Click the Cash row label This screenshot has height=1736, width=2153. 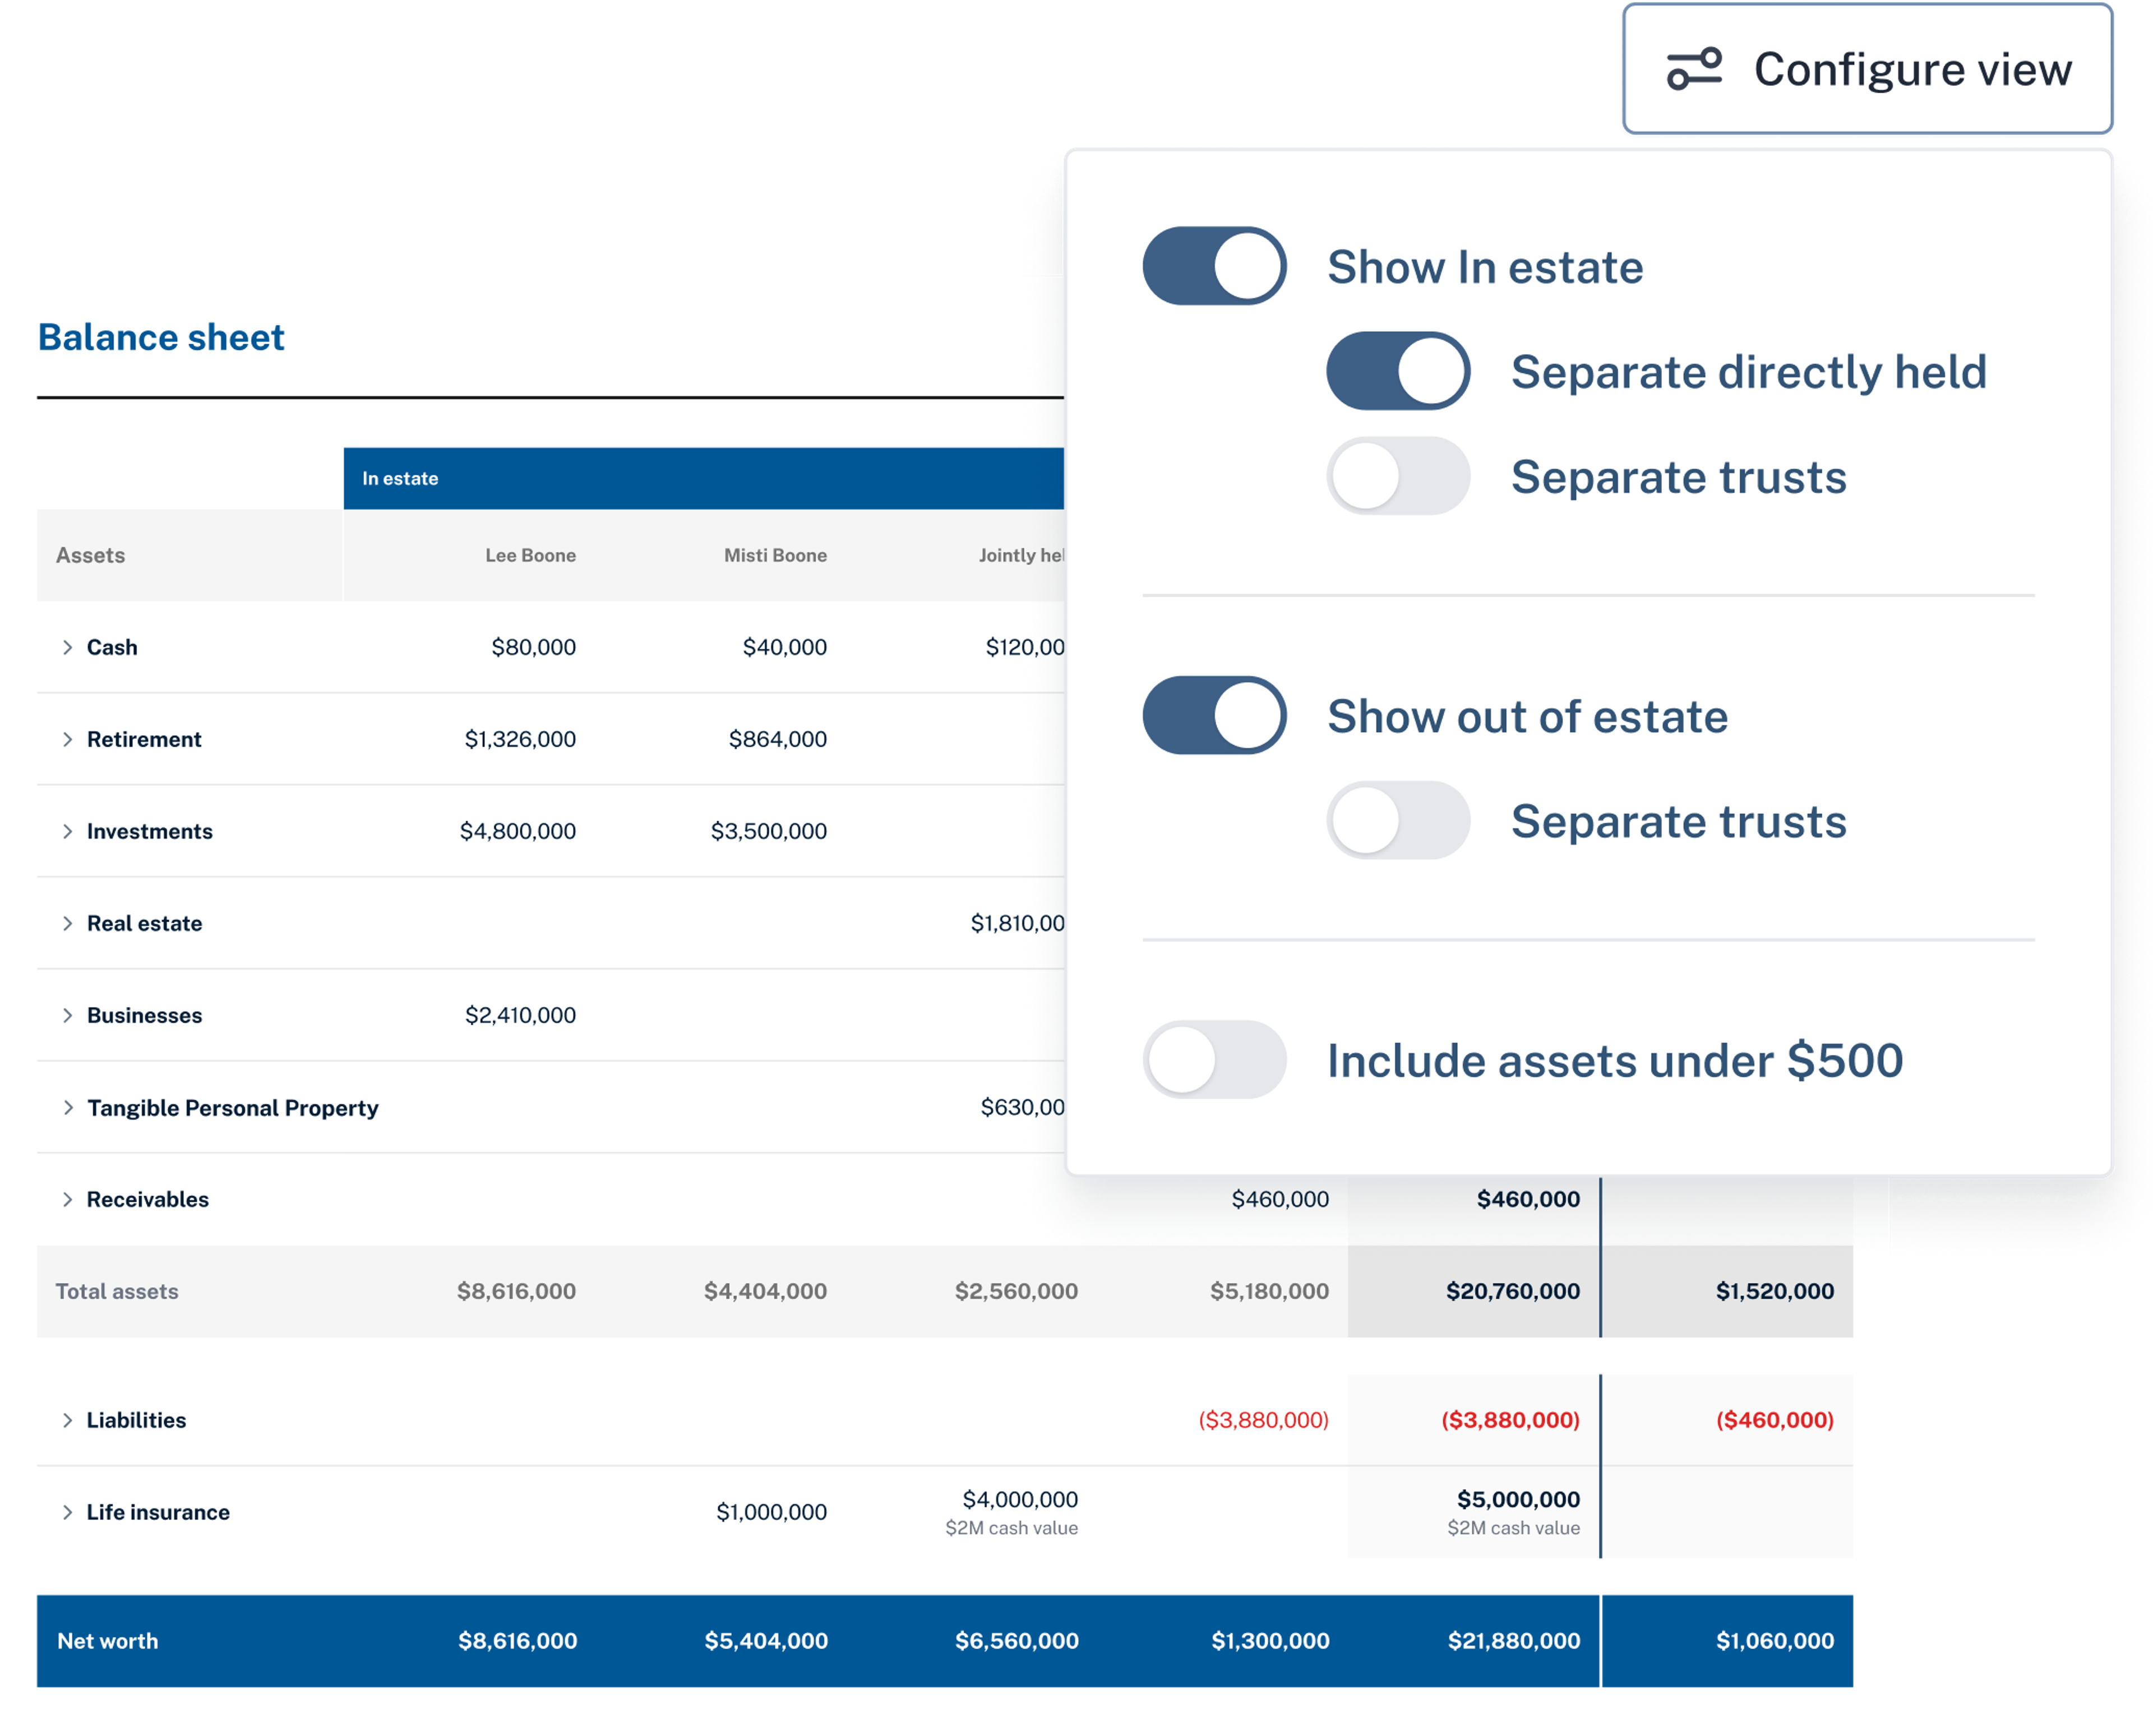point(111,647)
